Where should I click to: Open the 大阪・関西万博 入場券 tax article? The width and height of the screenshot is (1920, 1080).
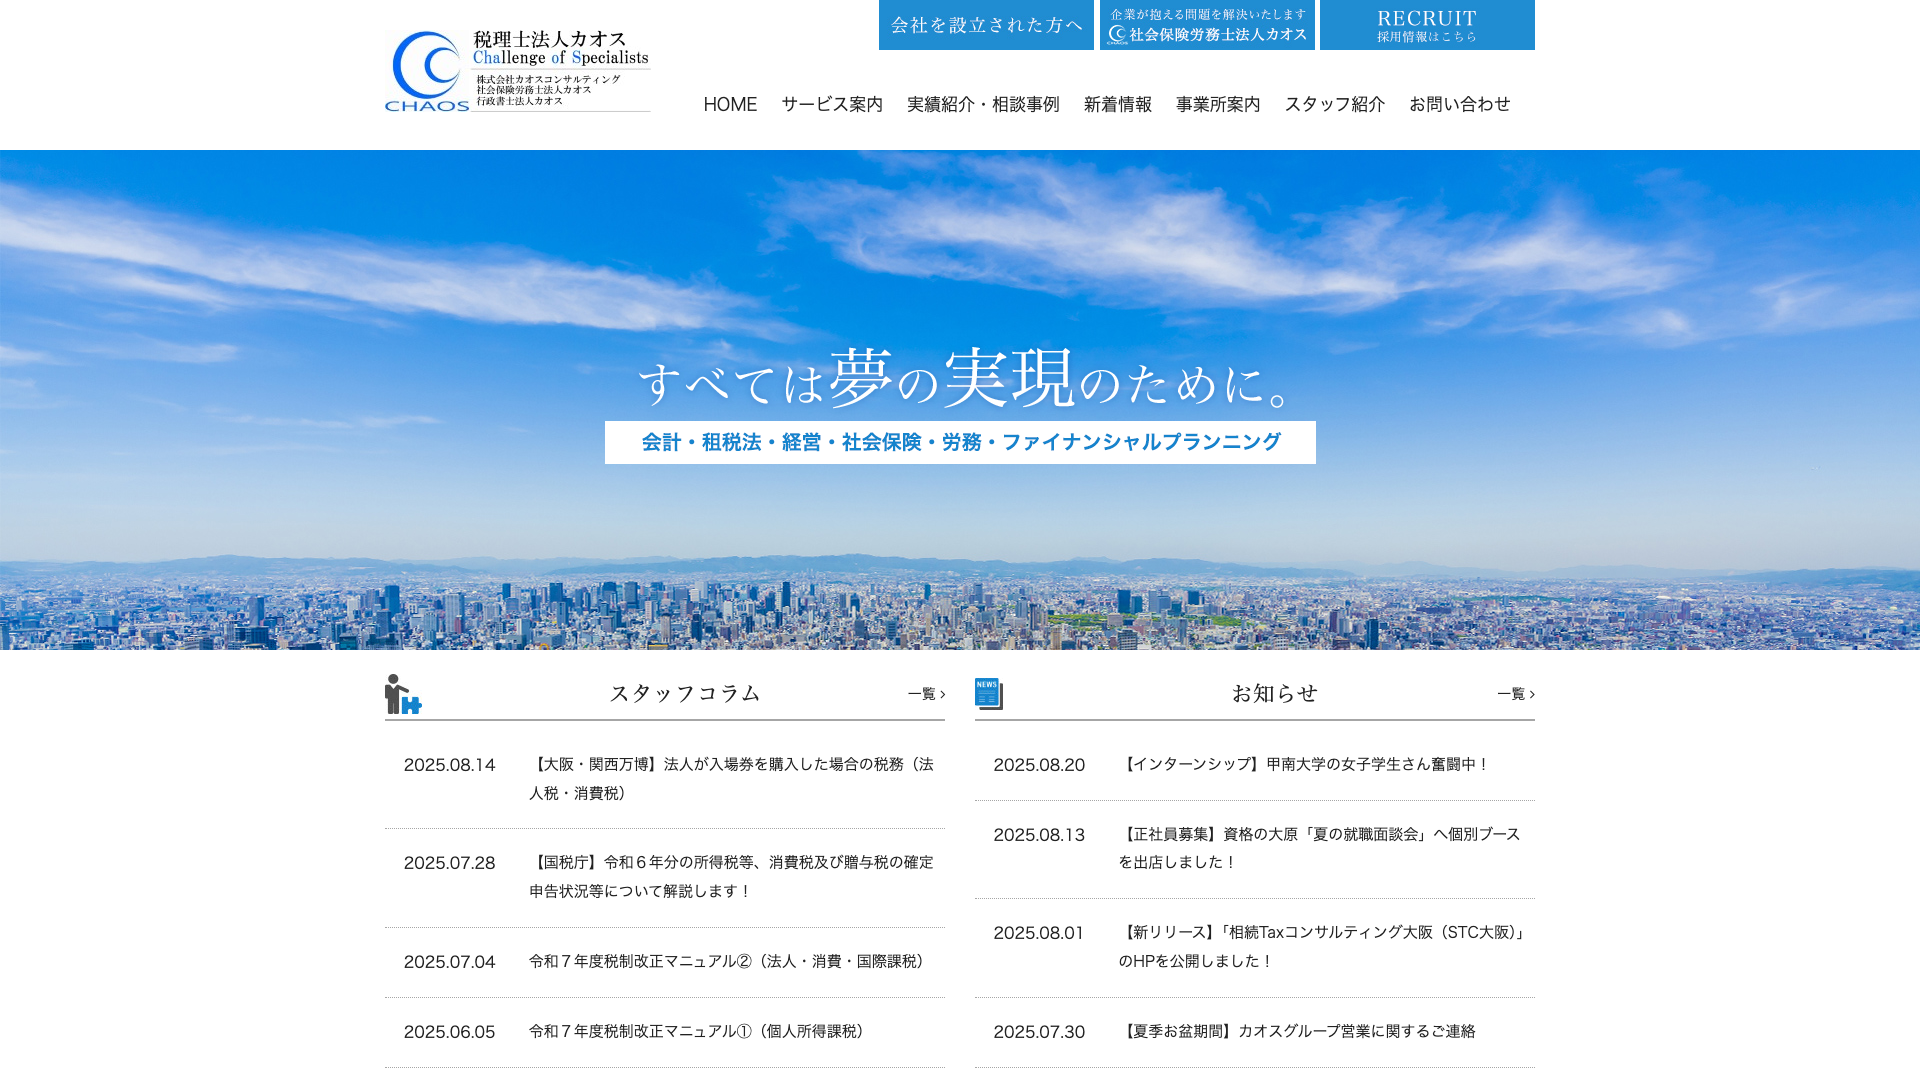coord(731,778)
